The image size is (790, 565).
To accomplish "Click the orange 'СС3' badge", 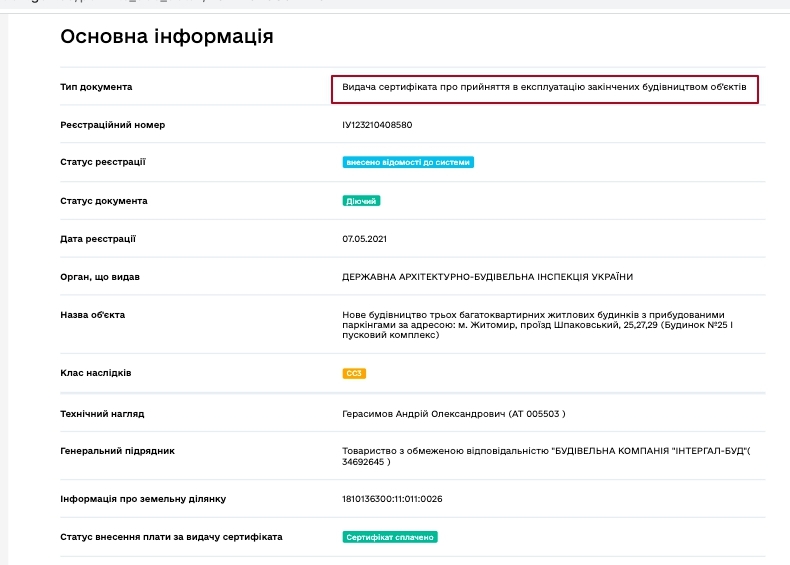I will (x=354, y=373).
